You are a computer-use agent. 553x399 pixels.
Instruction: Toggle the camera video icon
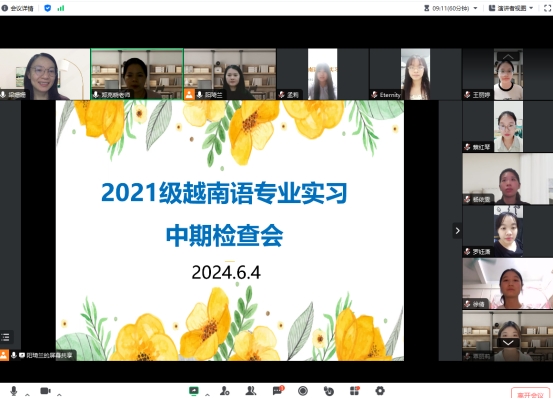(x=45, y=391)
